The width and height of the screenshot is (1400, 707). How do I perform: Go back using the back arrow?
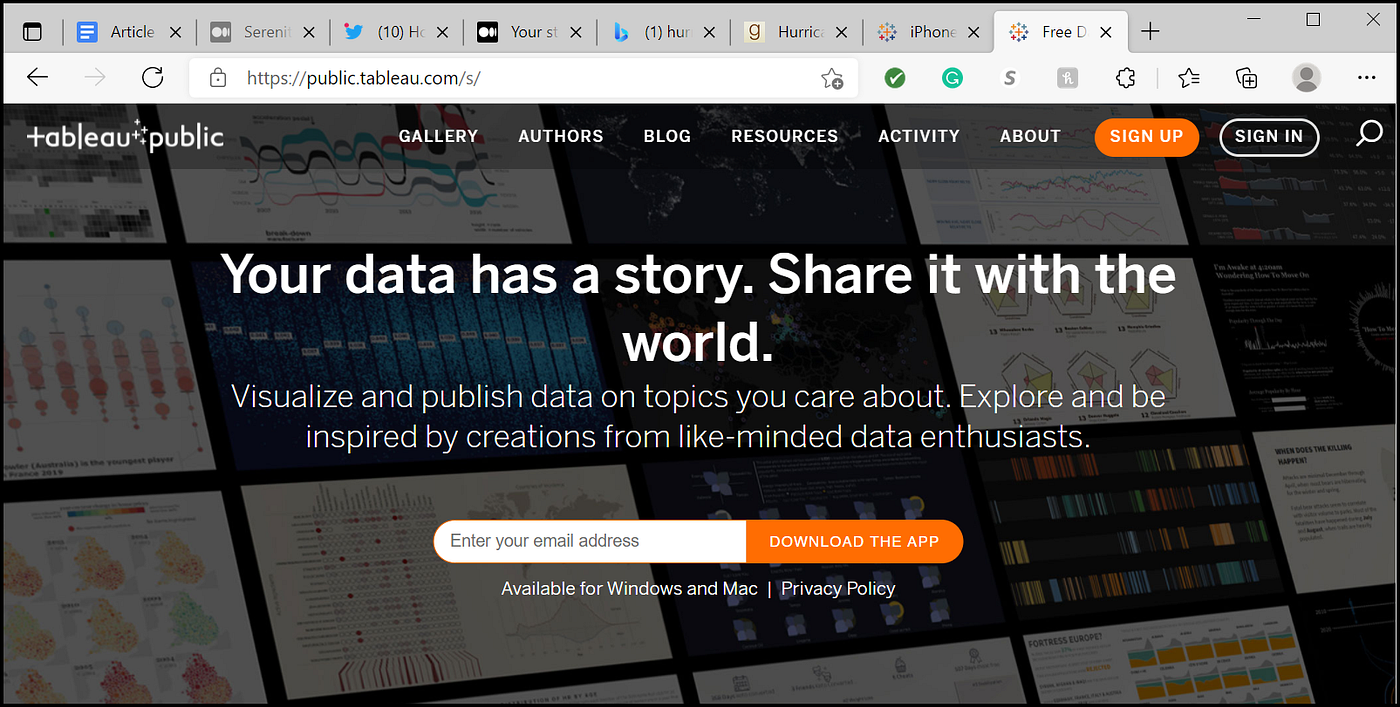[37, 77]
